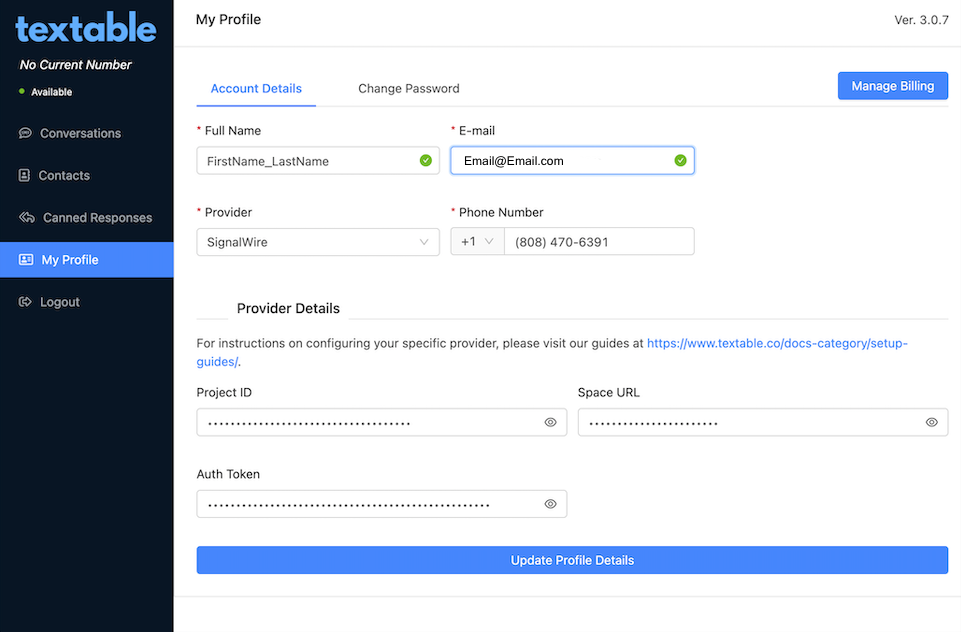Select the Account Details tab

tap(256, 88)
